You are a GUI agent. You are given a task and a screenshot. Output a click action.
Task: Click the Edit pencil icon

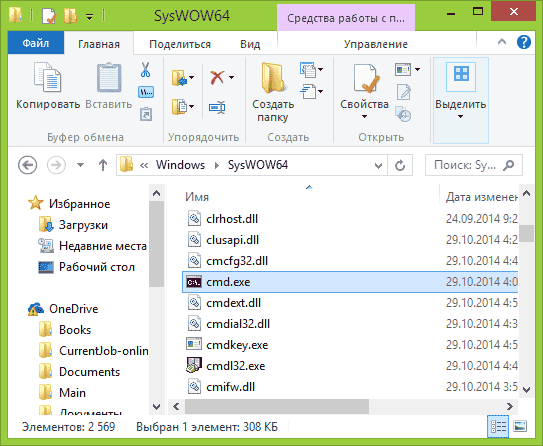tap(403, 92)
